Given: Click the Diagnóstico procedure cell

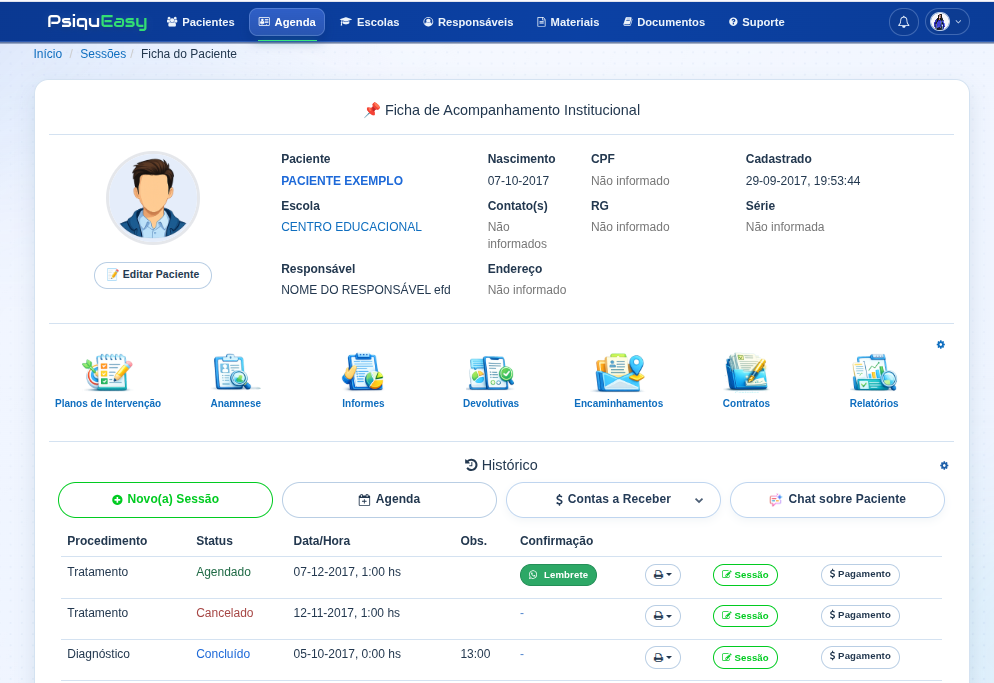Looking at the screenshot, I should coord(98,654).
